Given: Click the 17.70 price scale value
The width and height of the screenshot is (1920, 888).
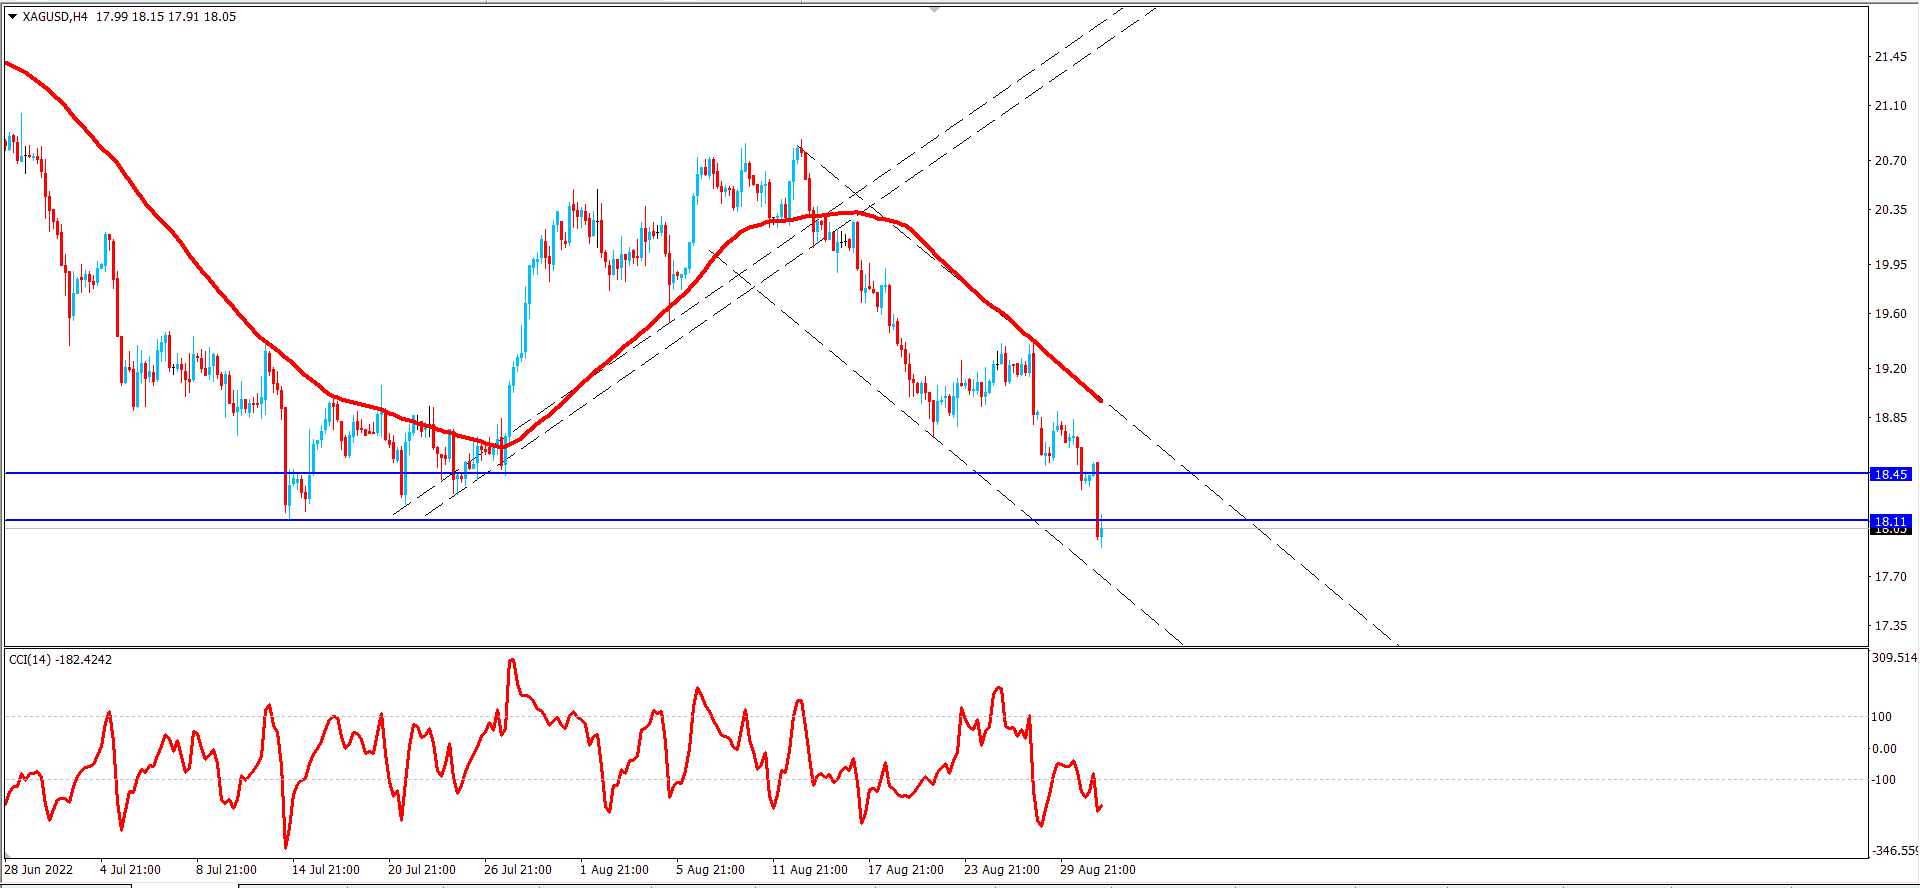Looking at the screenshot, I should click(x=1890, y=577).
